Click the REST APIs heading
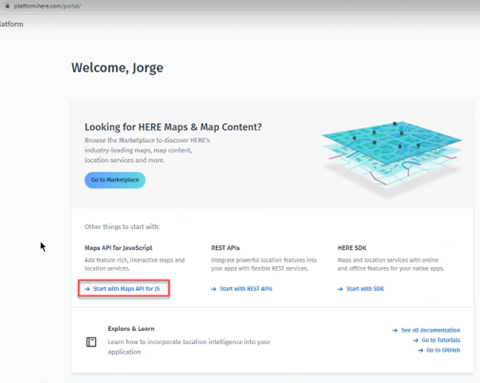 (225, 248)
